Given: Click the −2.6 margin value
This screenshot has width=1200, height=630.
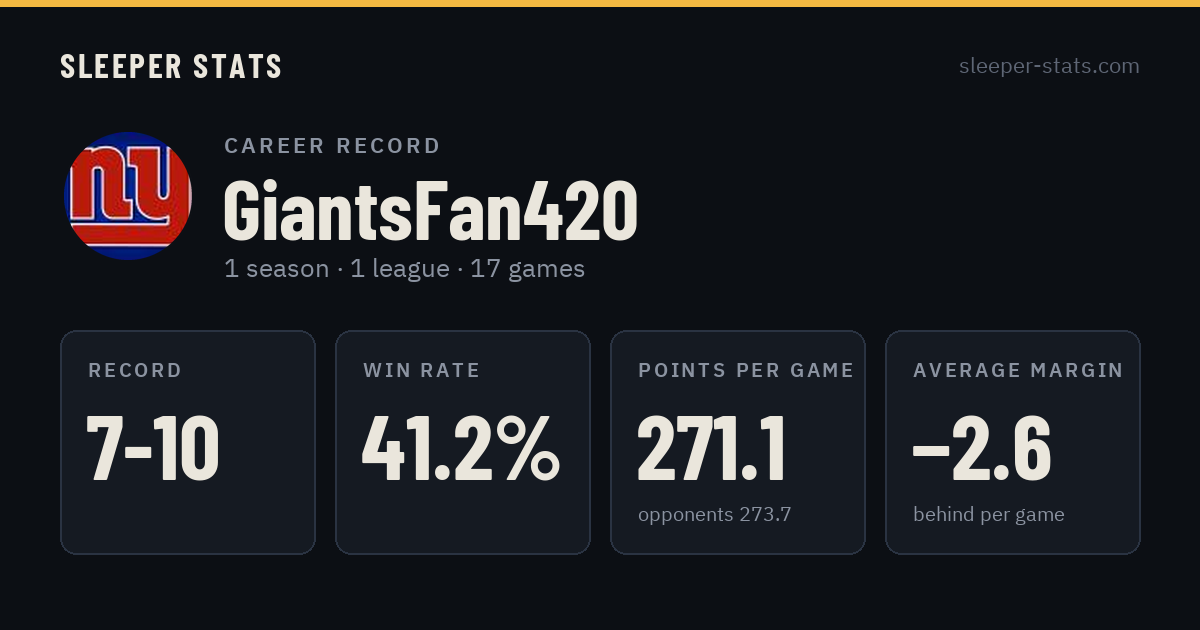Looking at the screenshot, I should point(981,447).
